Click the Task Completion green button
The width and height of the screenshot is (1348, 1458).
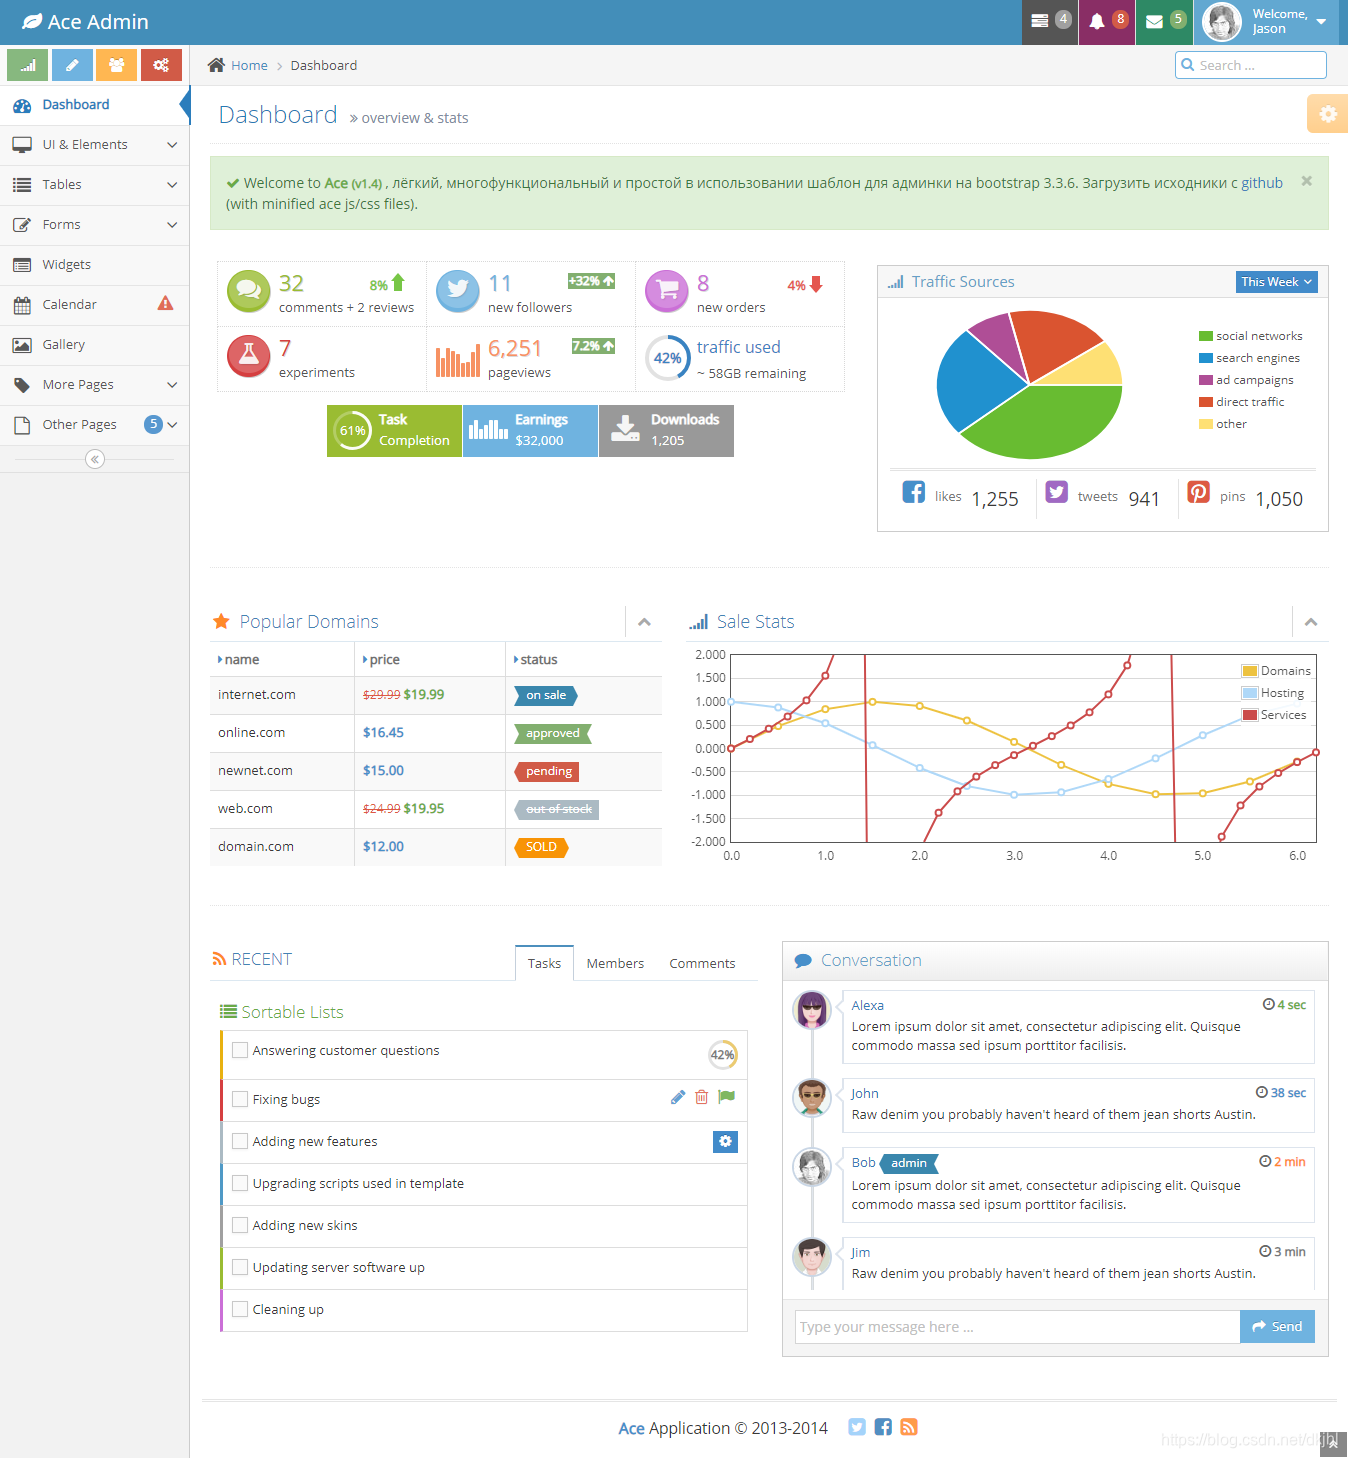pyautogui.click(x=394, y=431)
